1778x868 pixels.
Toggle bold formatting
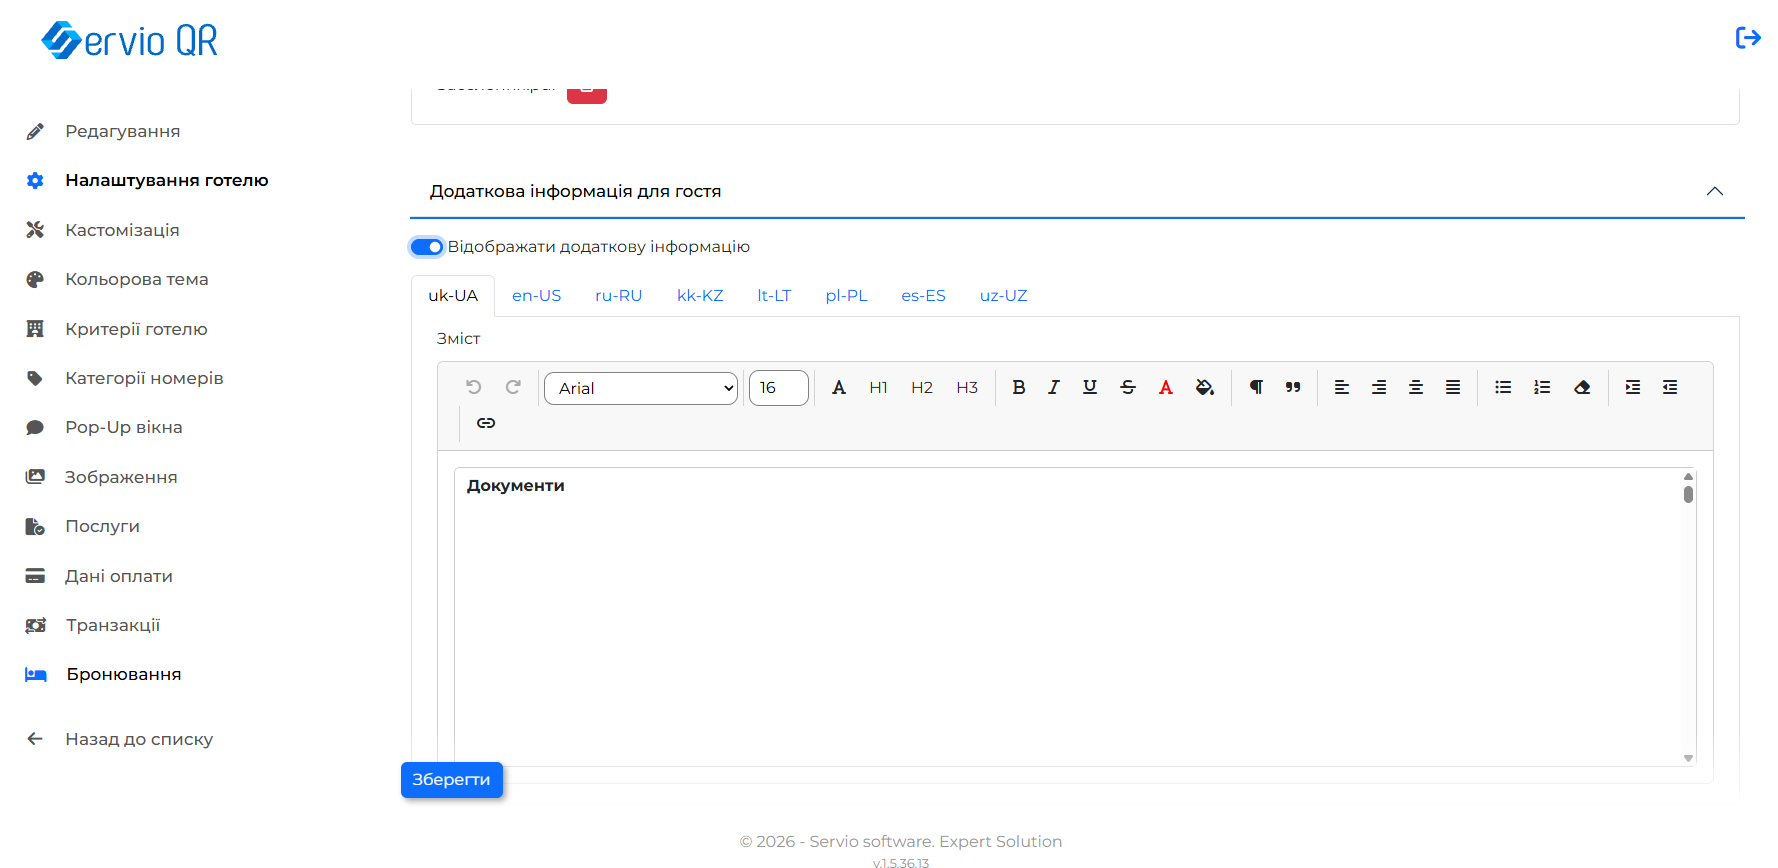[x=1018, y=387]
